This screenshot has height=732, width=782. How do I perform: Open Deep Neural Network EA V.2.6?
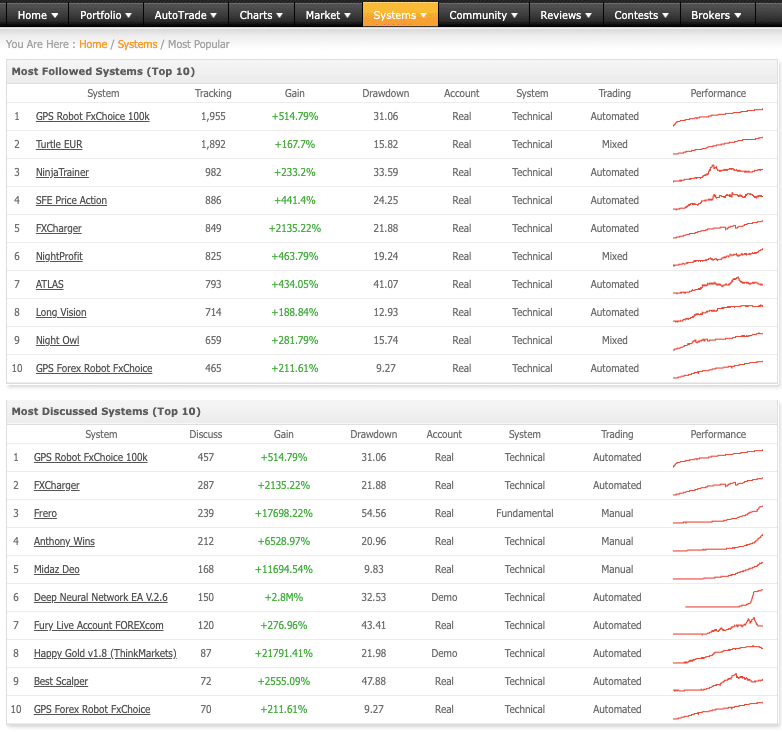[100, 597]
